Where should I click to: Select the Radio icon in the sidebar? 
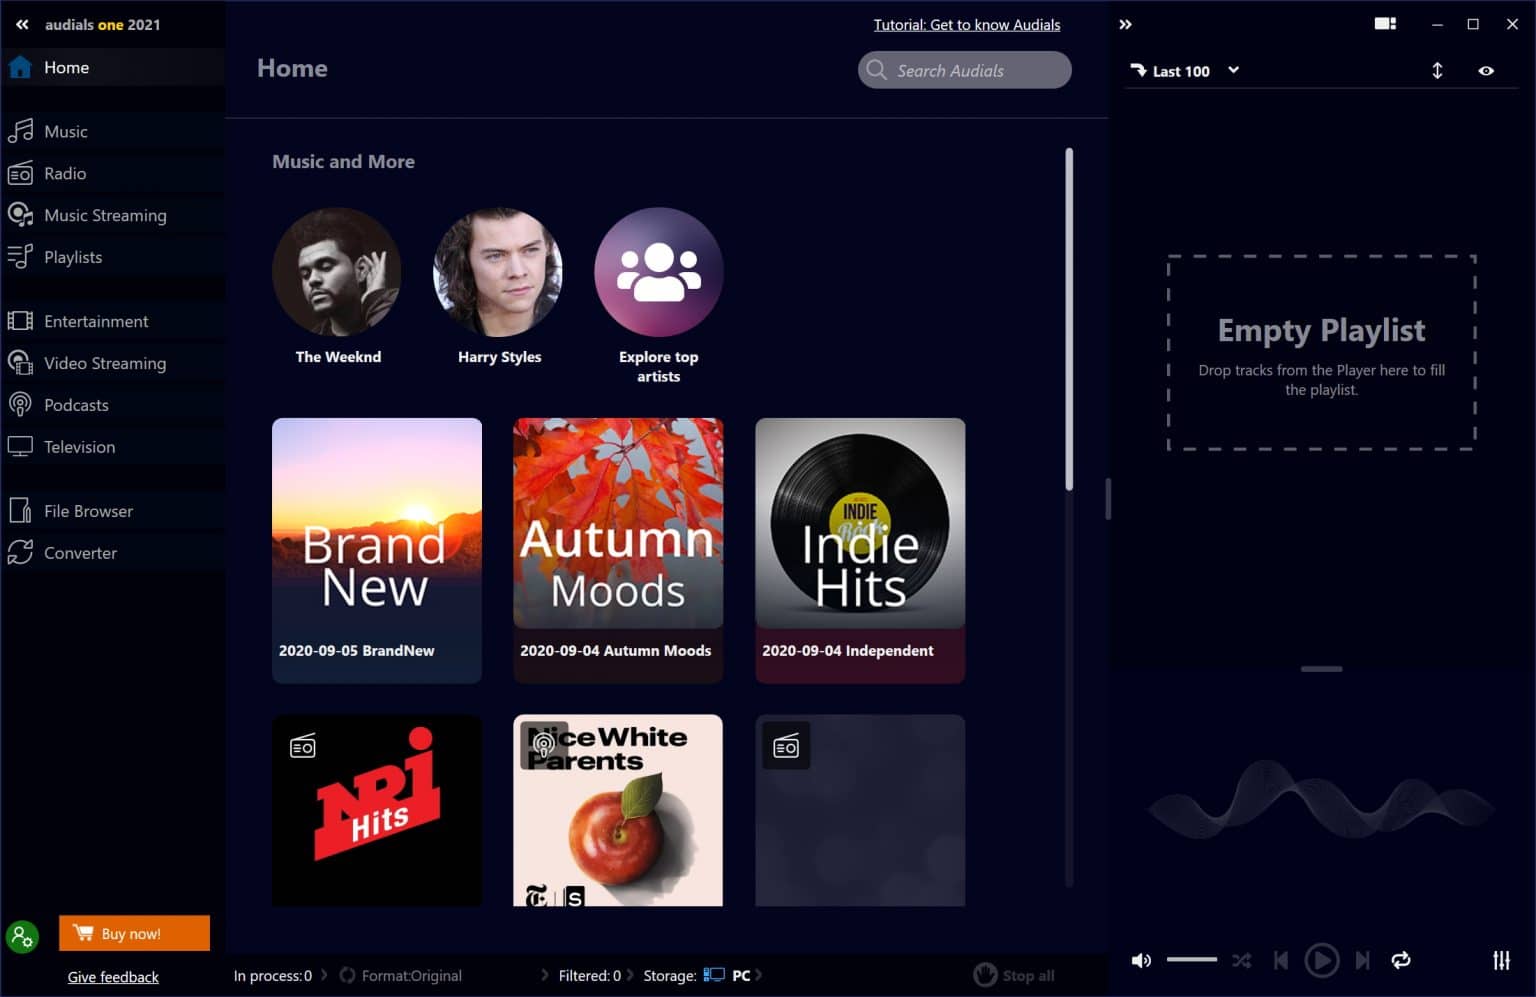pos(20,173)
